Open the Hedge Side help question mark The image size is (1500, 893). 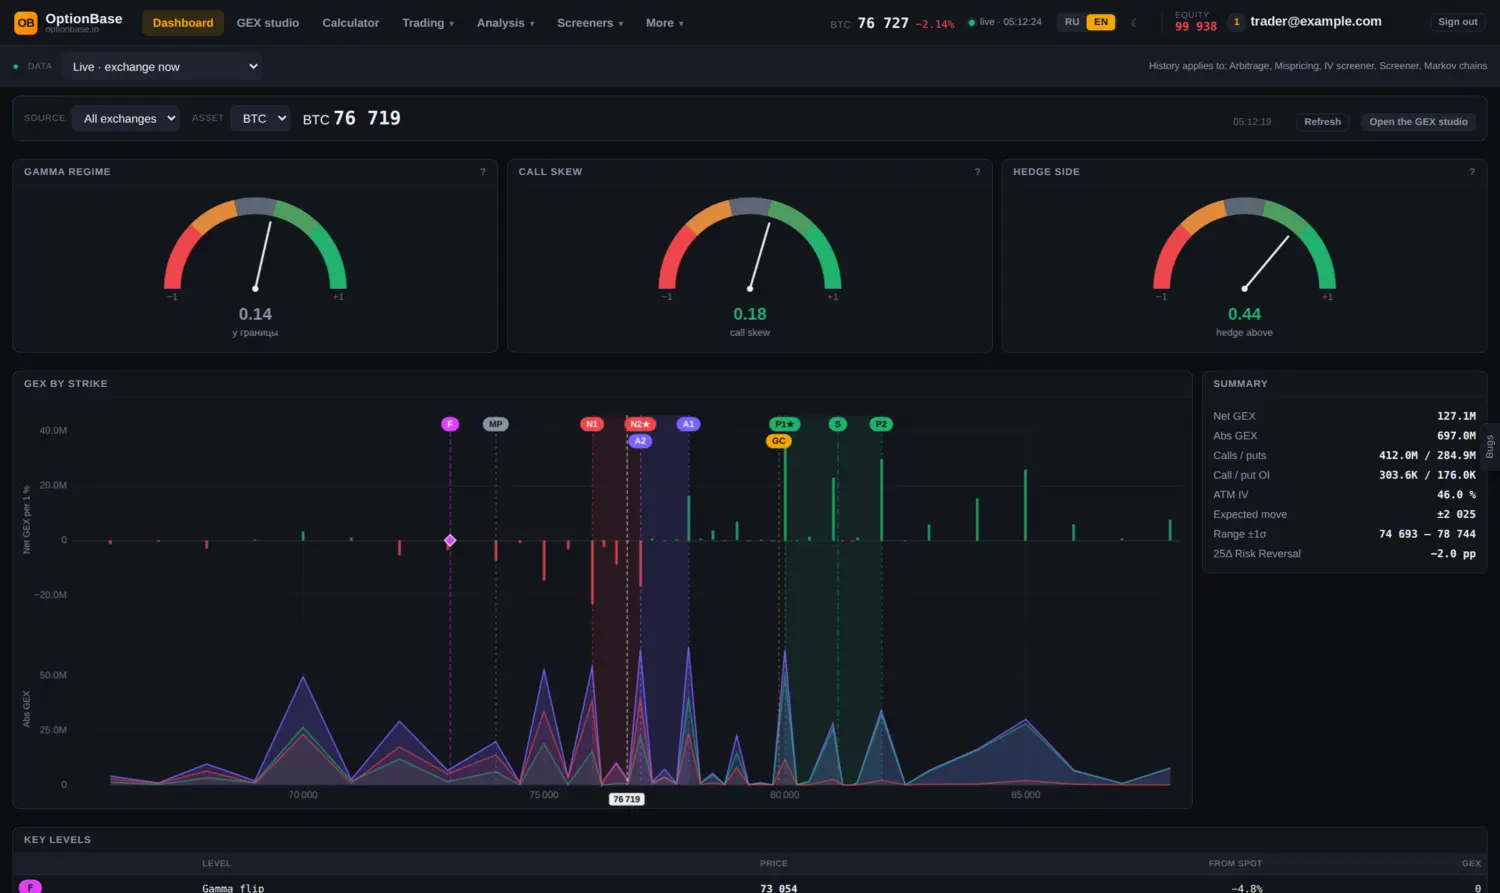pyautogui.click(x=1472, y=172)
